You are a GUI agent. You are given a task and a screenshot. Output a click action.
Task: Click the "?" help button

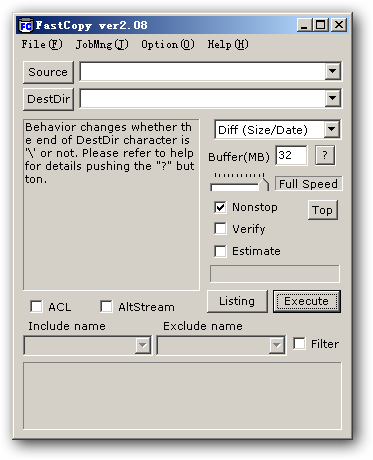click(325, 155)
